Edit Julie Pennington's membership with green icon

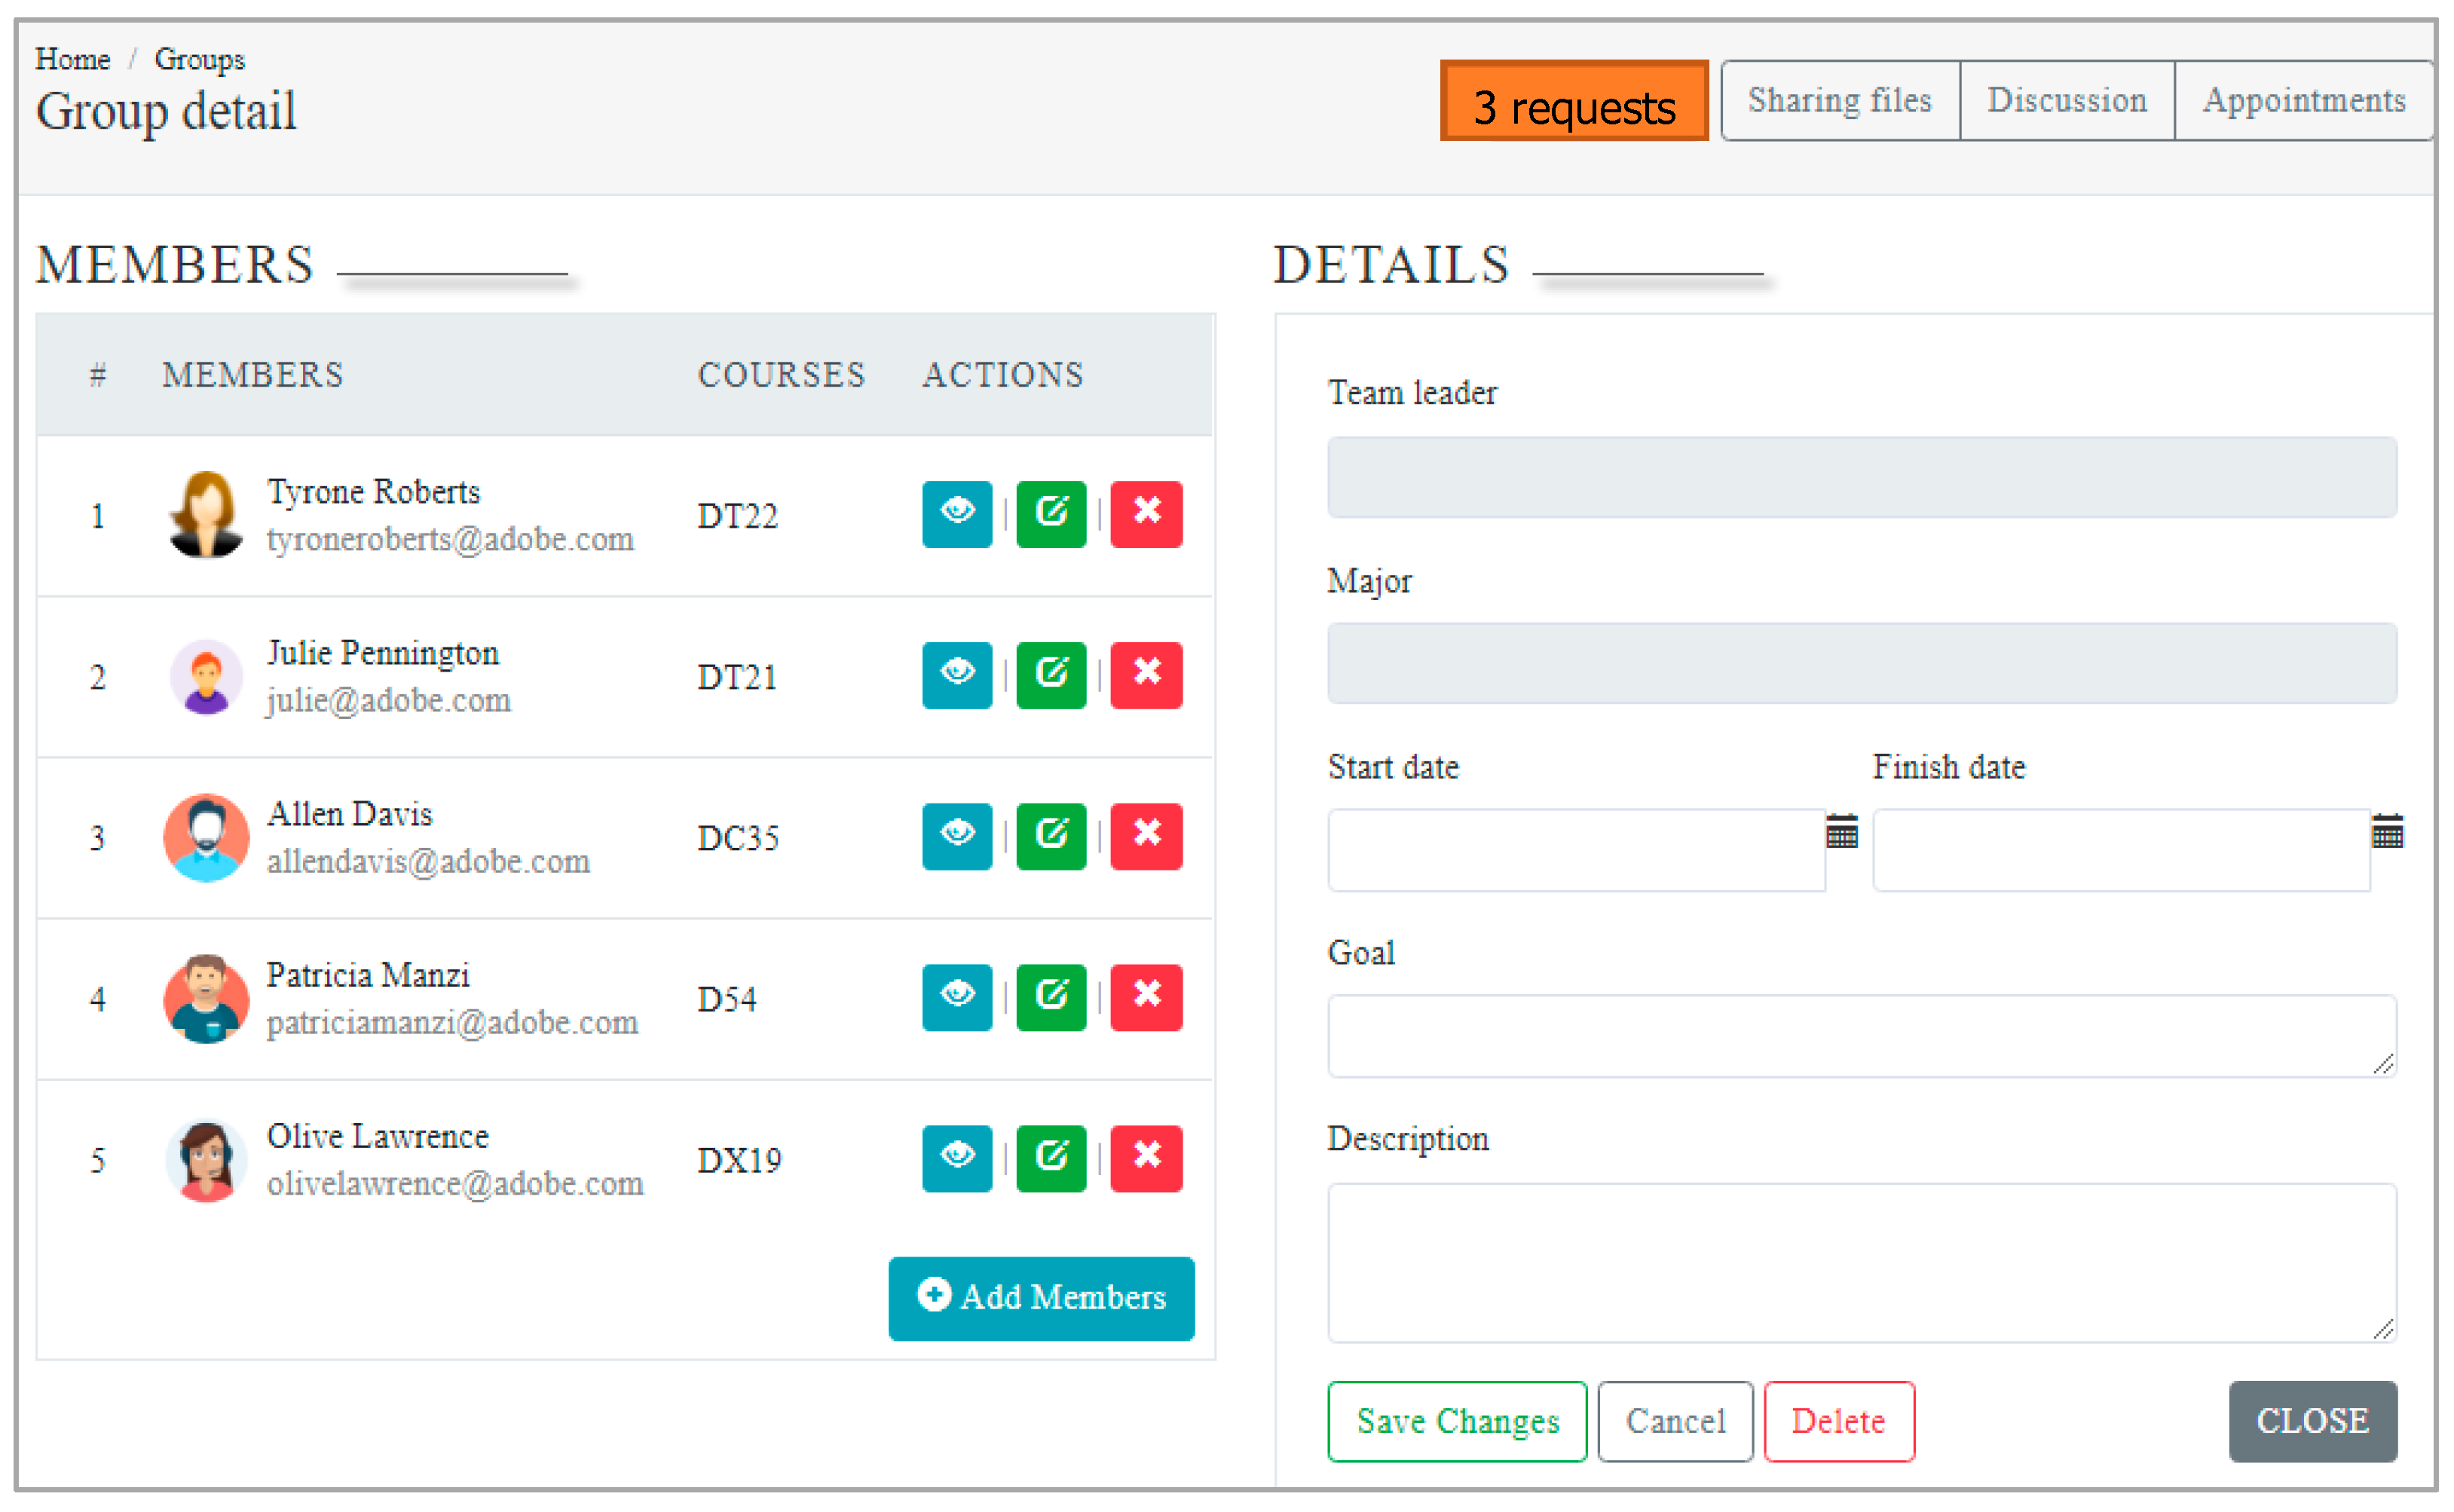1050,675
